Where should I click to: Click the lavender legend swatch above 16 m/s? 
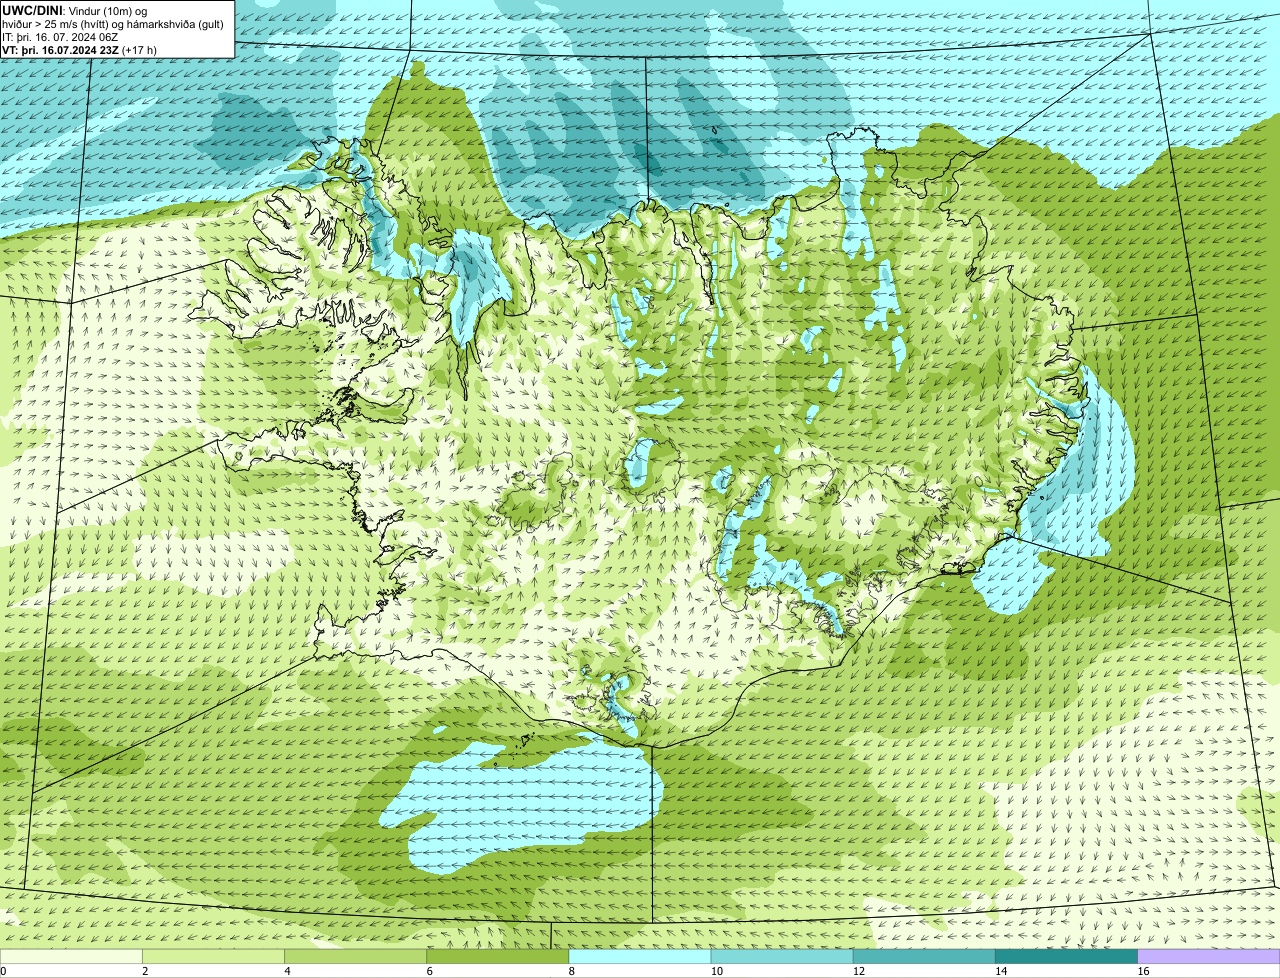coord(1209,957)
